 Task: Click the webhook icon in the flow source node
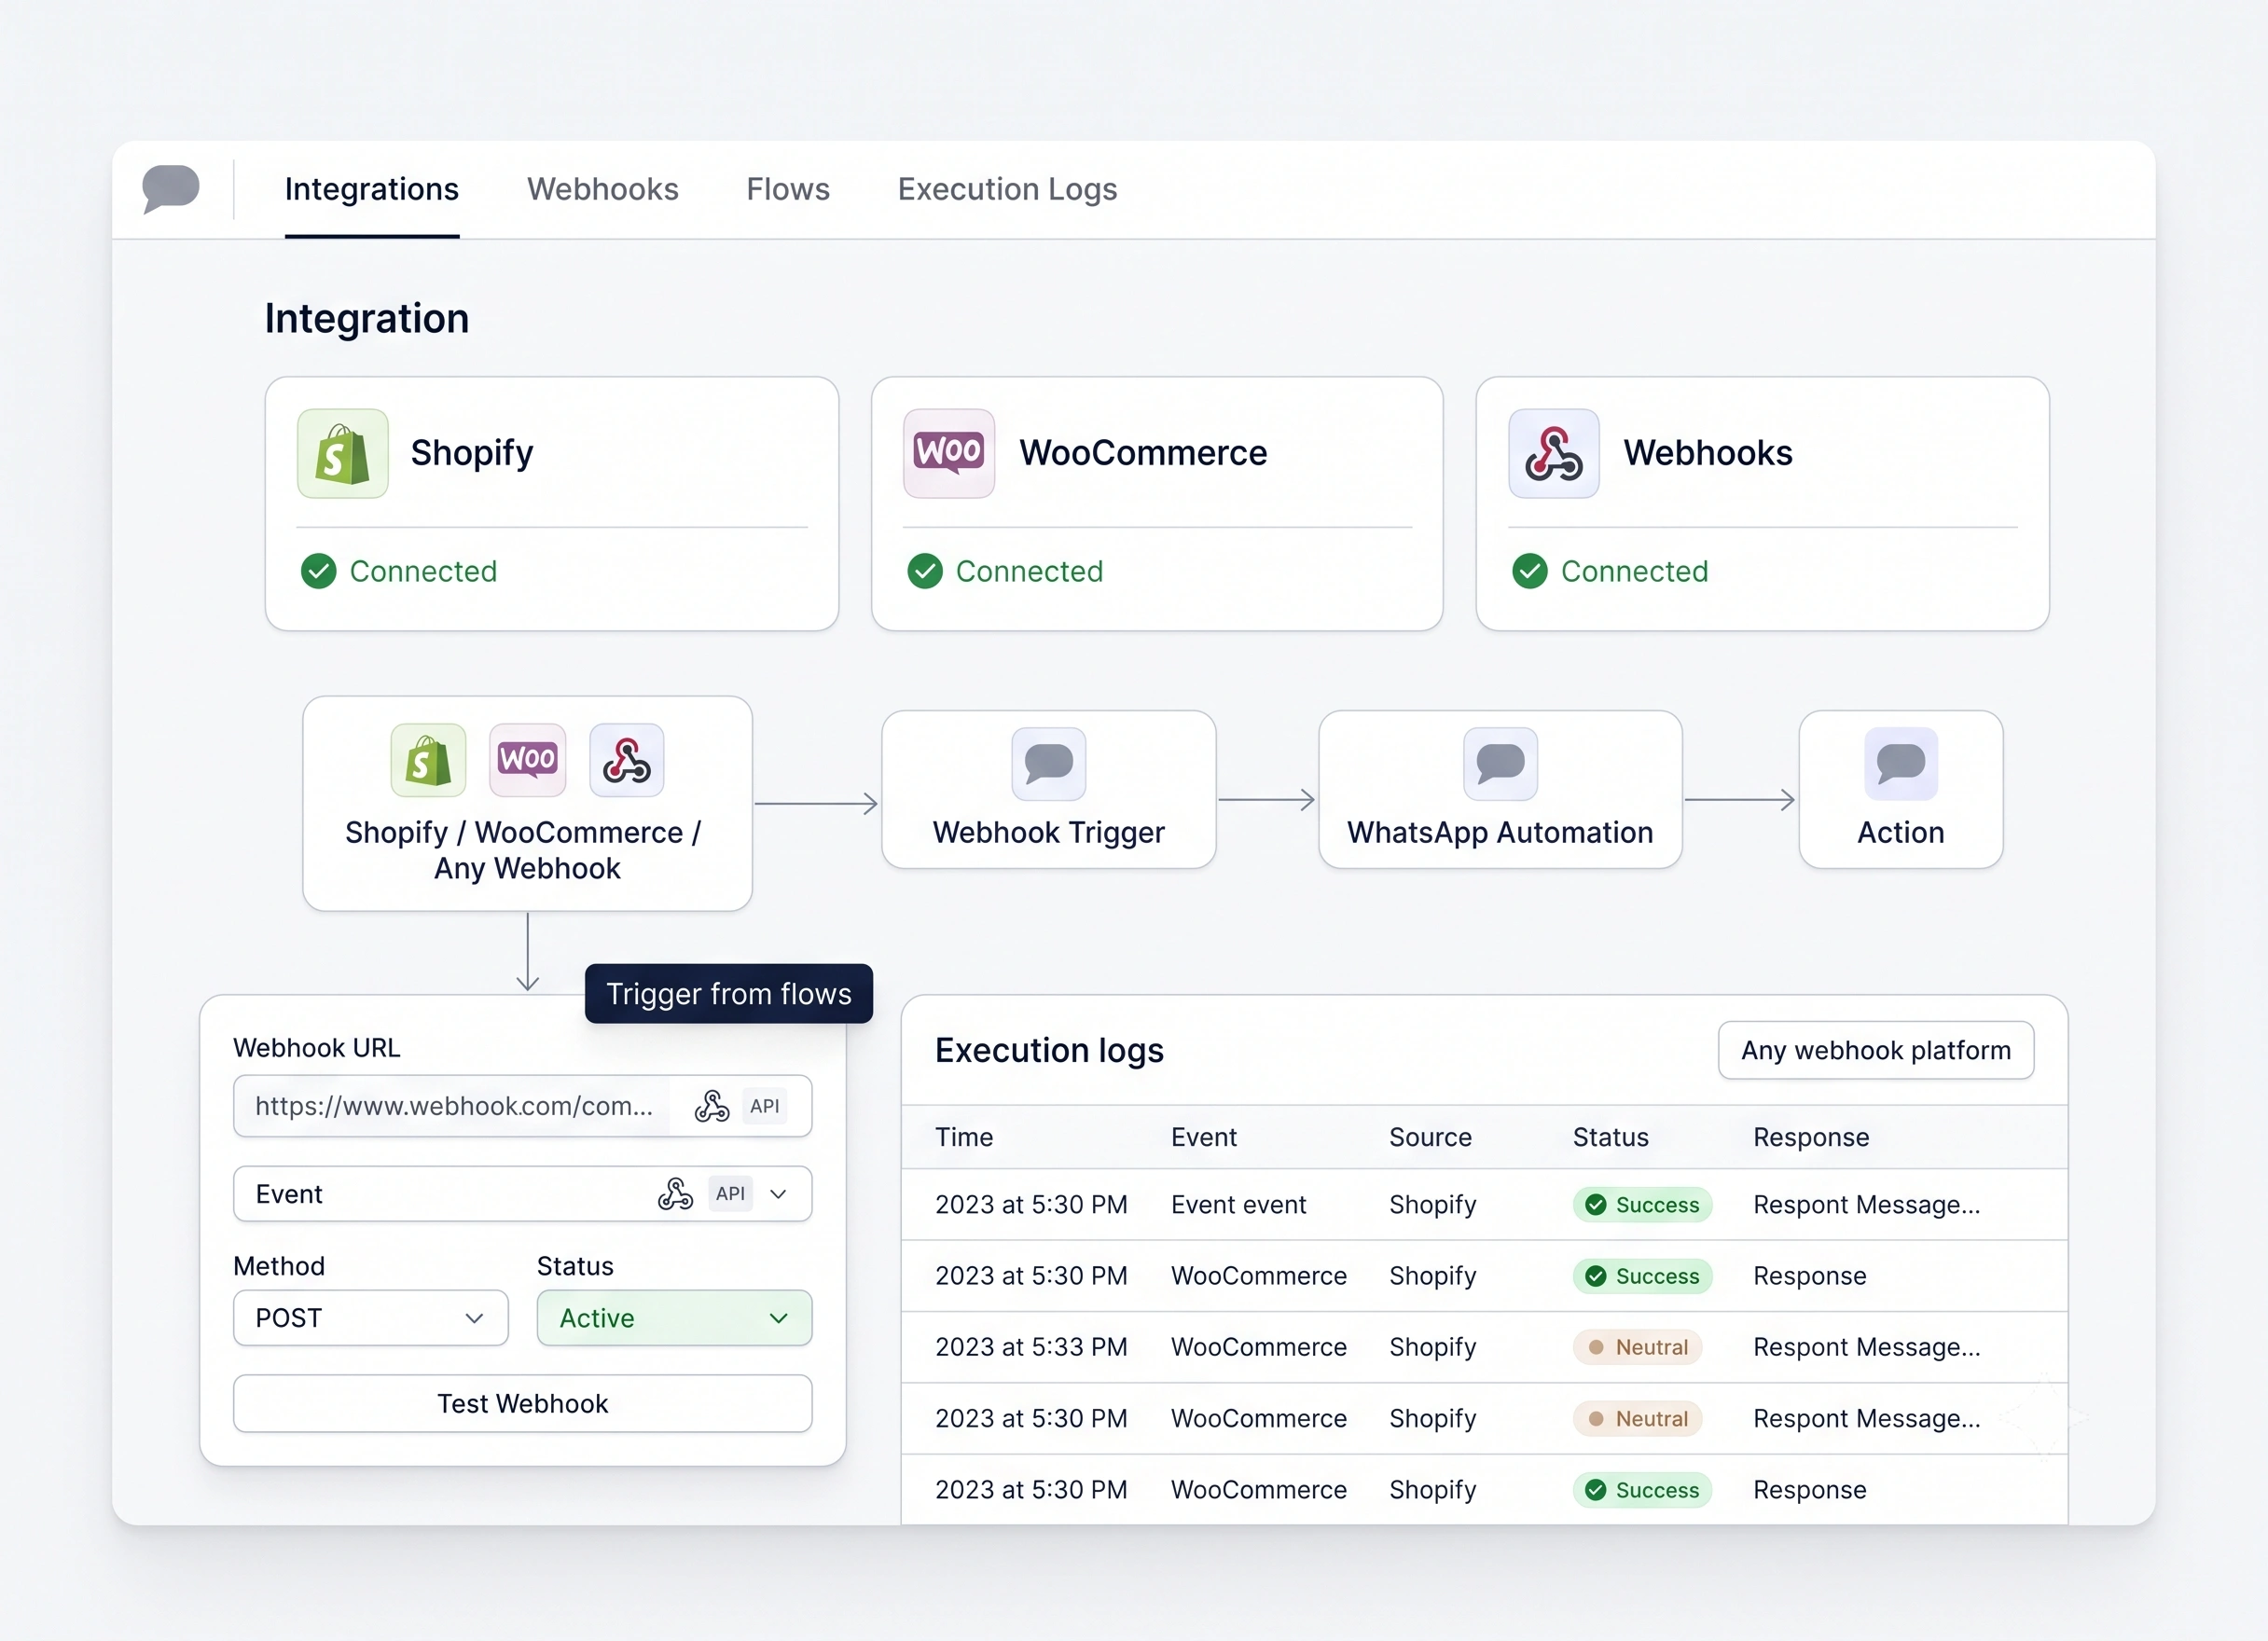tap(627, 760)
